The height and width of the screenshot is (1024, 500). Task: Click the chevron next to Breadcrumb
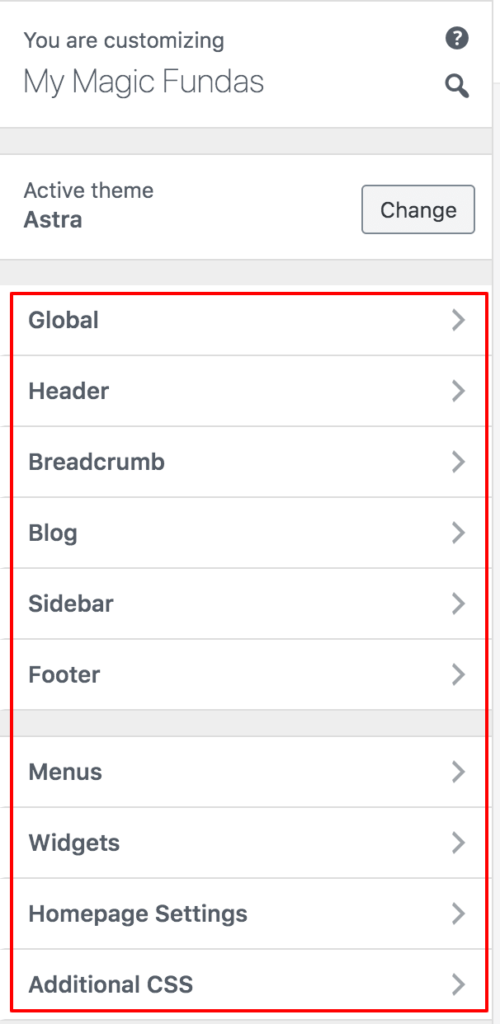[x=458, y=462]
